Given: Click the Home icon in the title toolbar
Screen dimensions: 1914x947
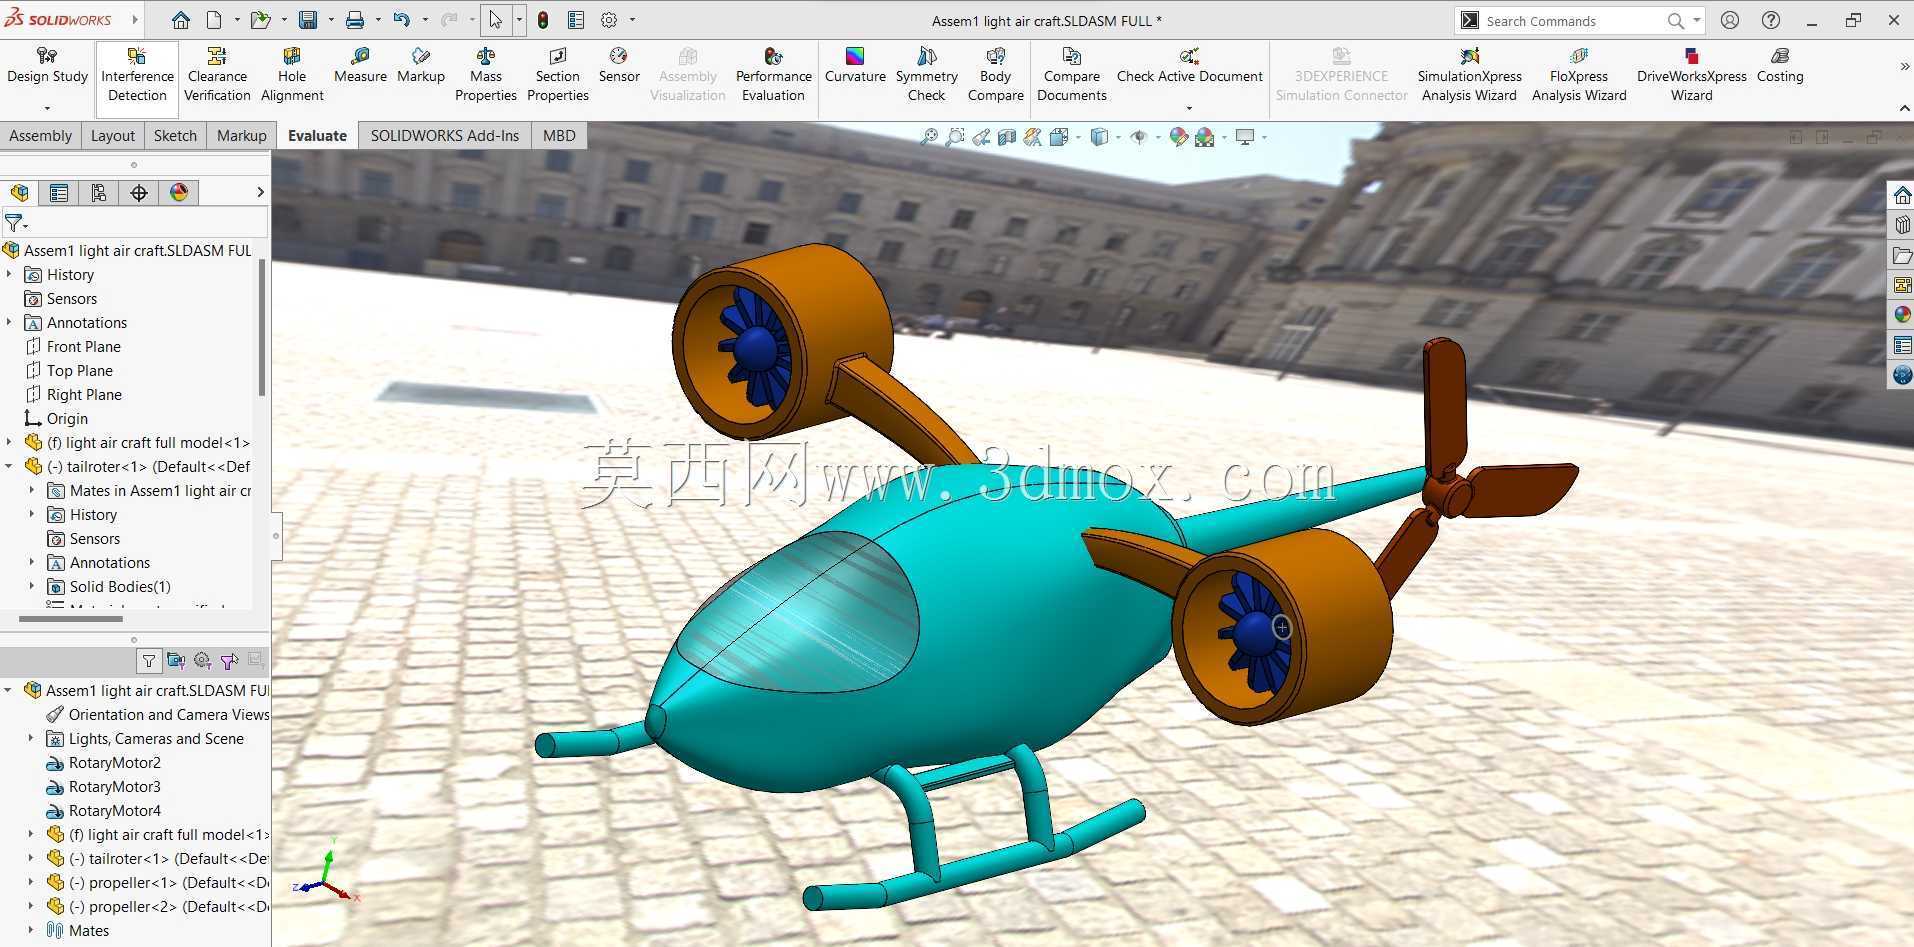Looking at the screenshot, I should click(181, 20).
